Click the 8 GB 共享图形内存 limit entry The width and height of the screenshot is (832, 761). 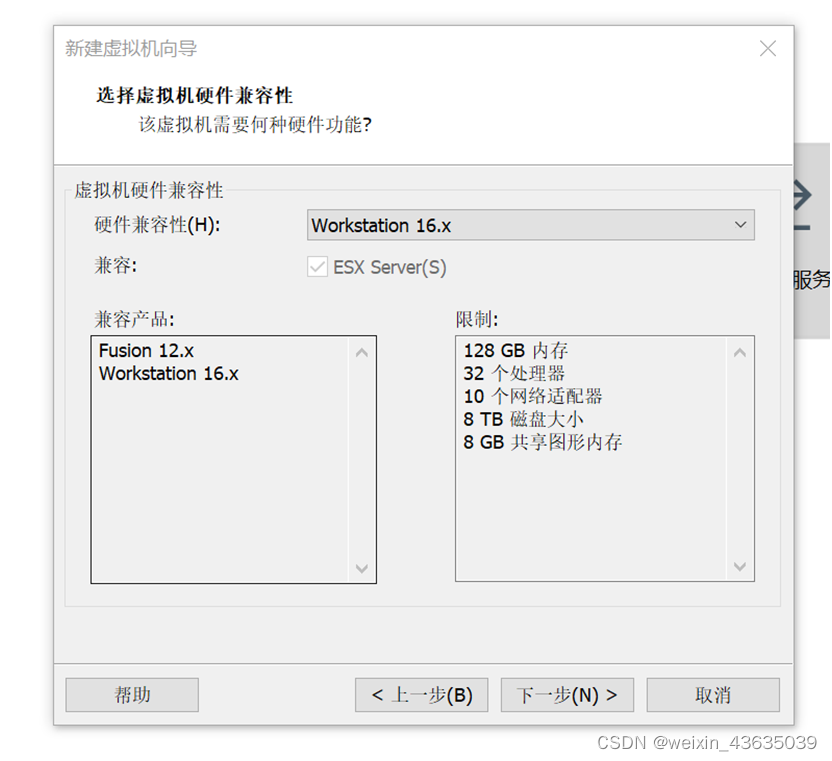542,442
